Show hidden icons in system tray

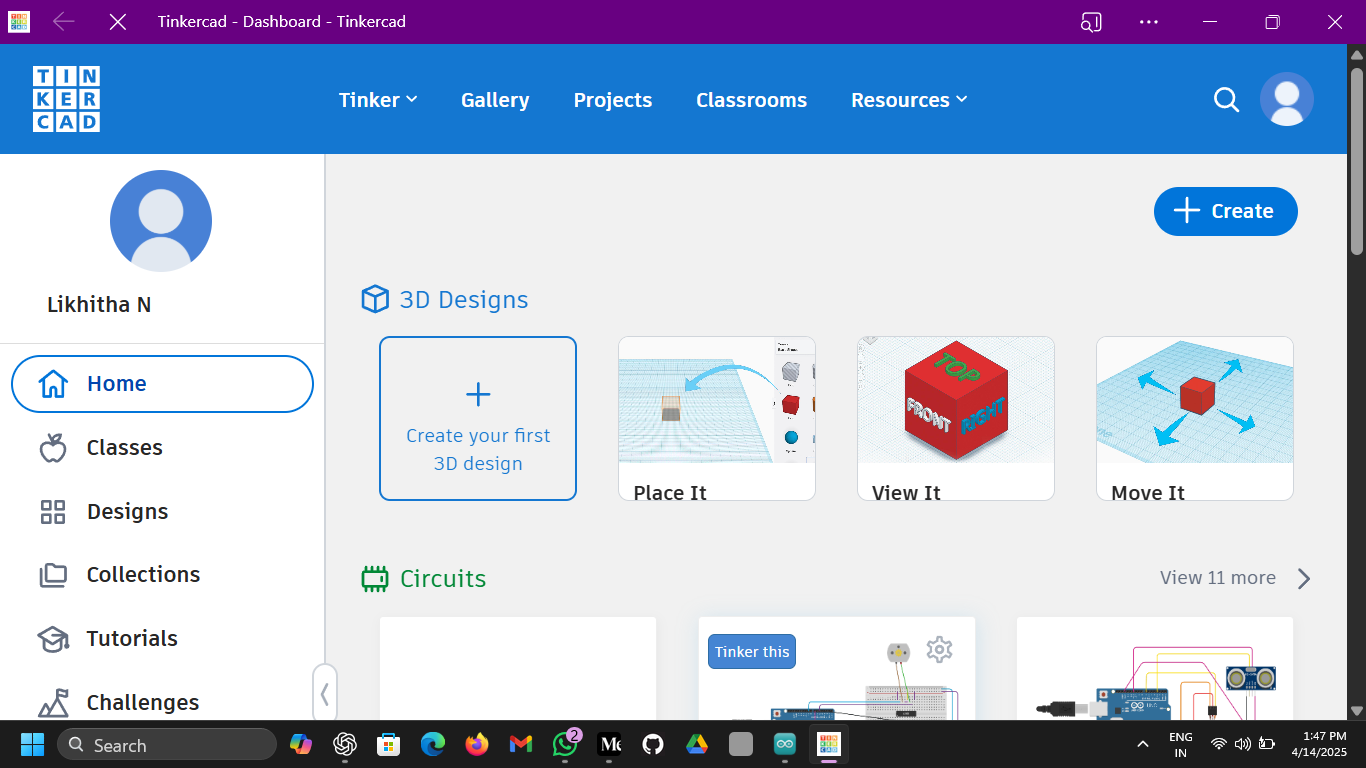[1143, 744]
